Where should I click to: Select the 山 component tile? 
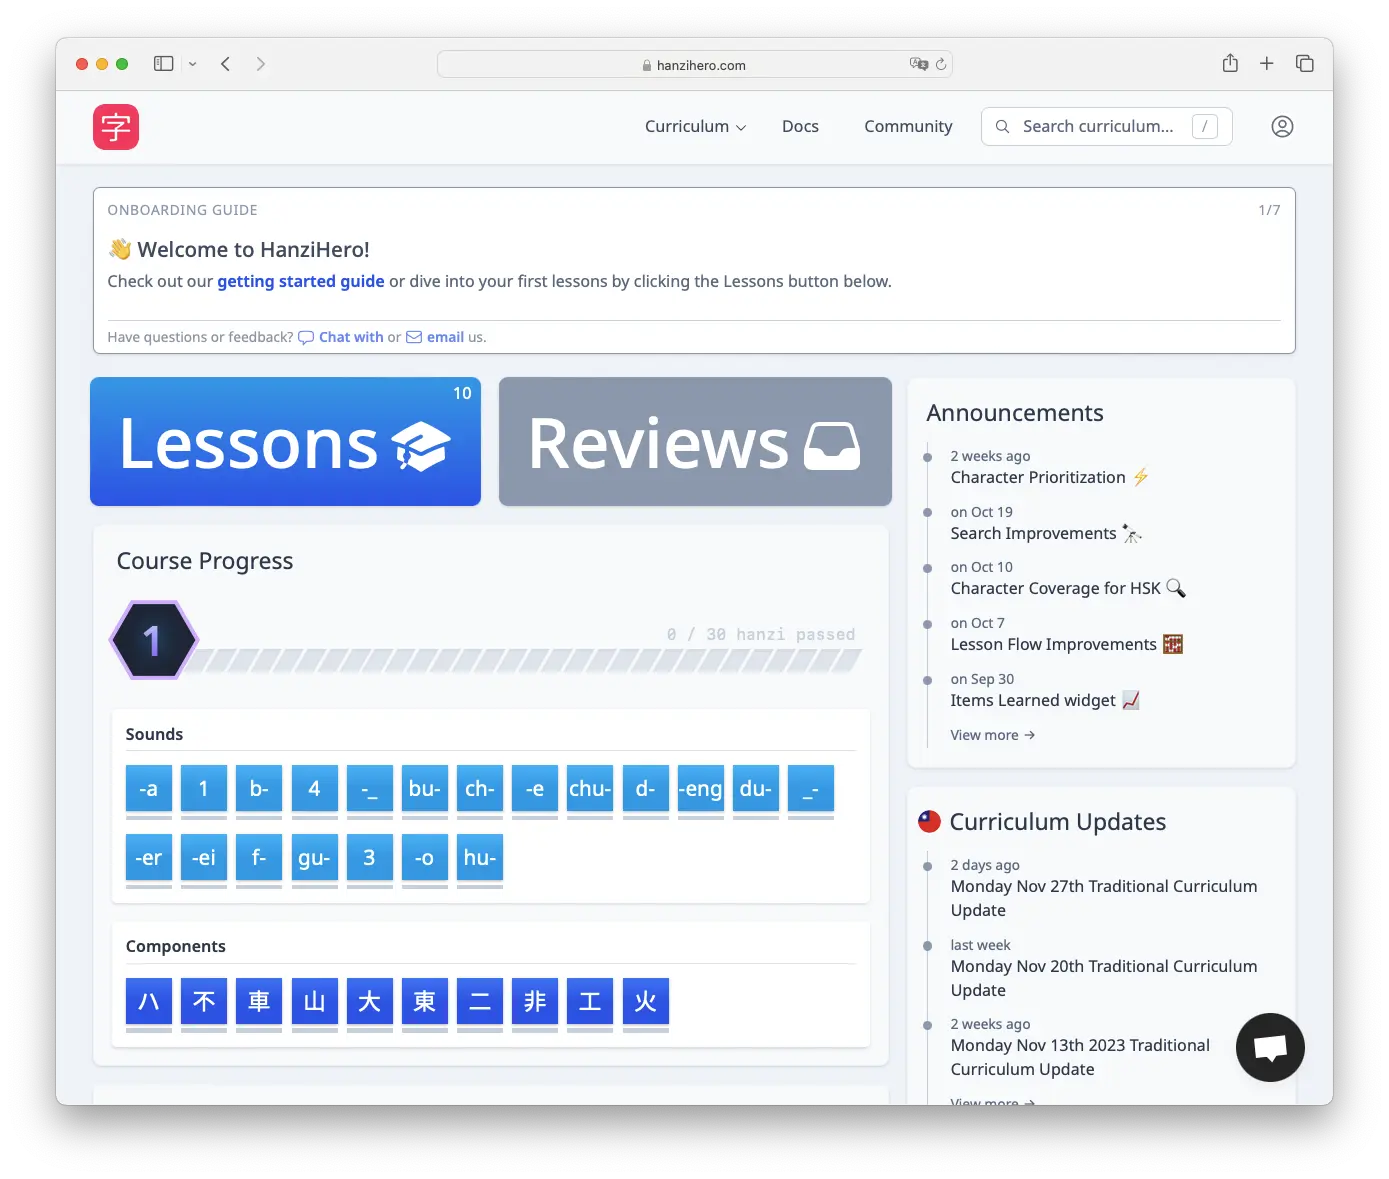315,1001
